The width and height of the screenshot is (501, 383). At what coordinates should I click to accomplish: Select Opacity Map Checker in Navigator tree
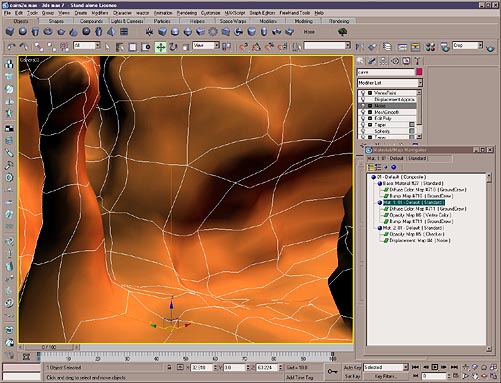pos(417,234)
